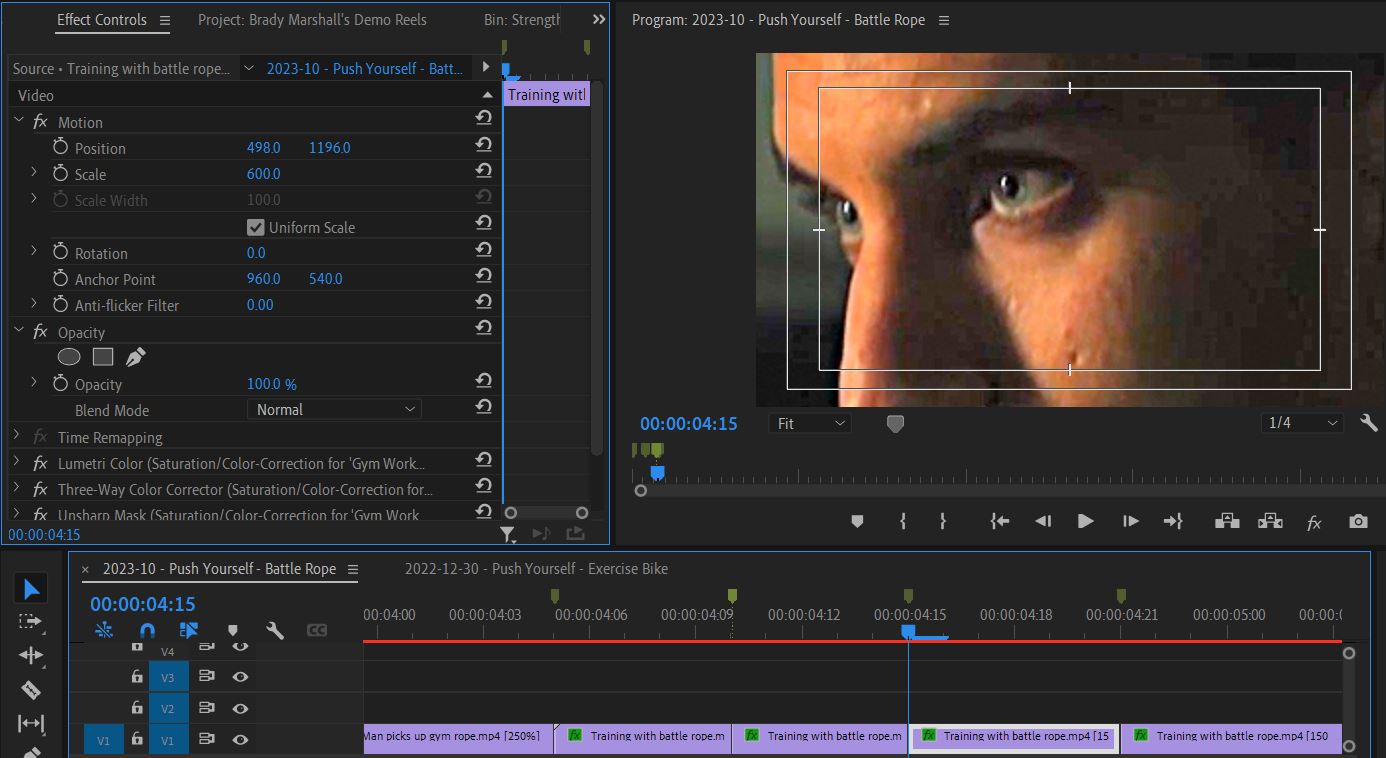Reset the Position parameter
The image size is (1386, 758).
pyautogui.click(x=484, y=147)
